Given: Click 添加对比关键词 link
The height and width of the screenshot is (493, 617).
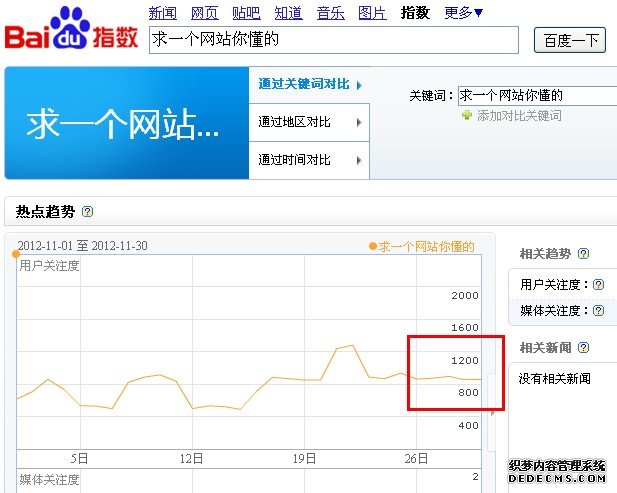Looking at the screenshot, I should click(519, 116).
